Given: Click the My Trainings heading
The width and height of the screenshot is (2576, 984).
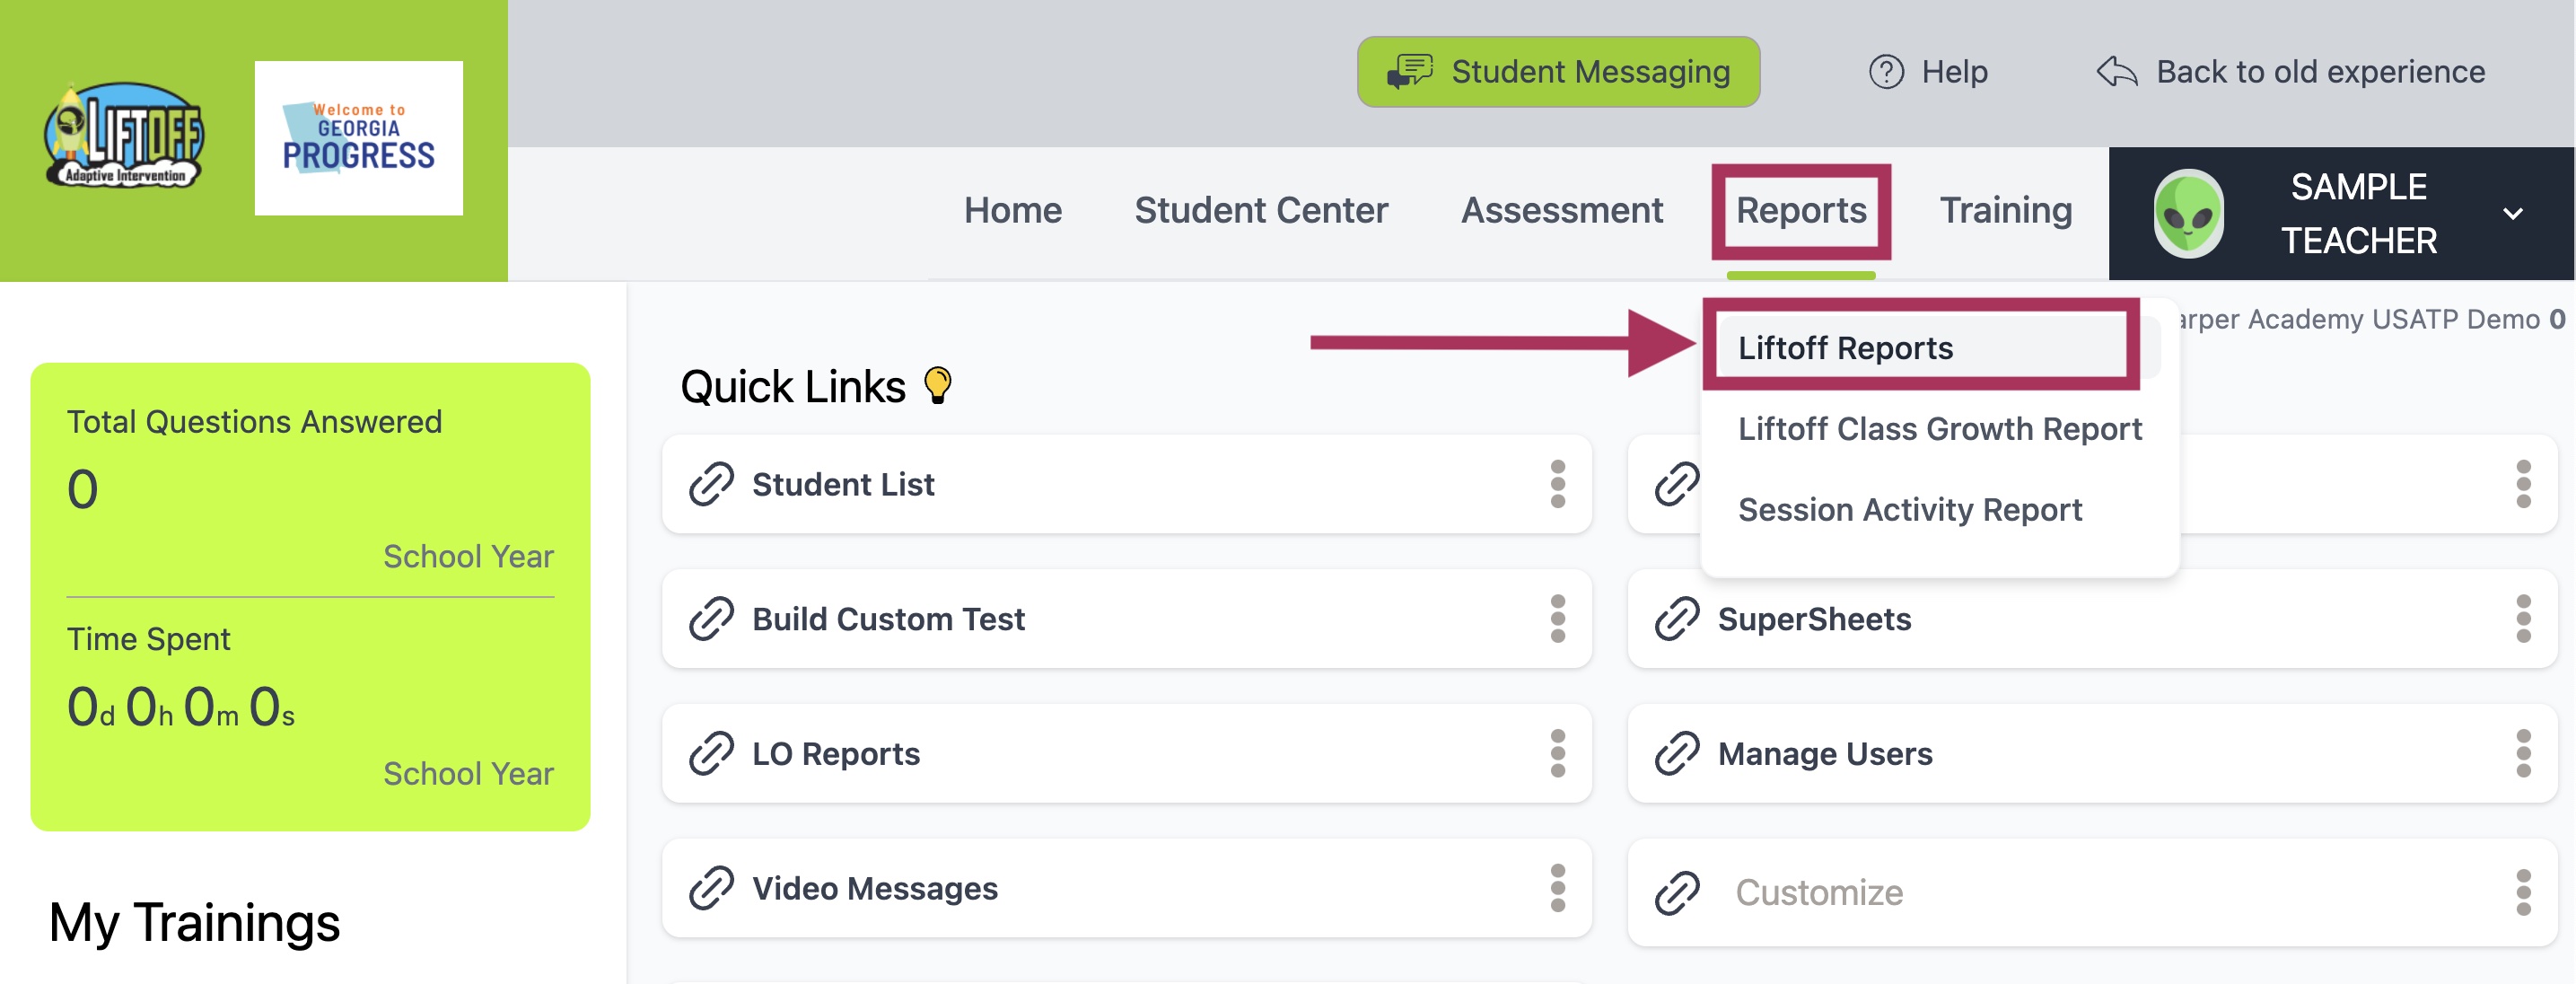Looking at the screenshot, I should (194, 922).
